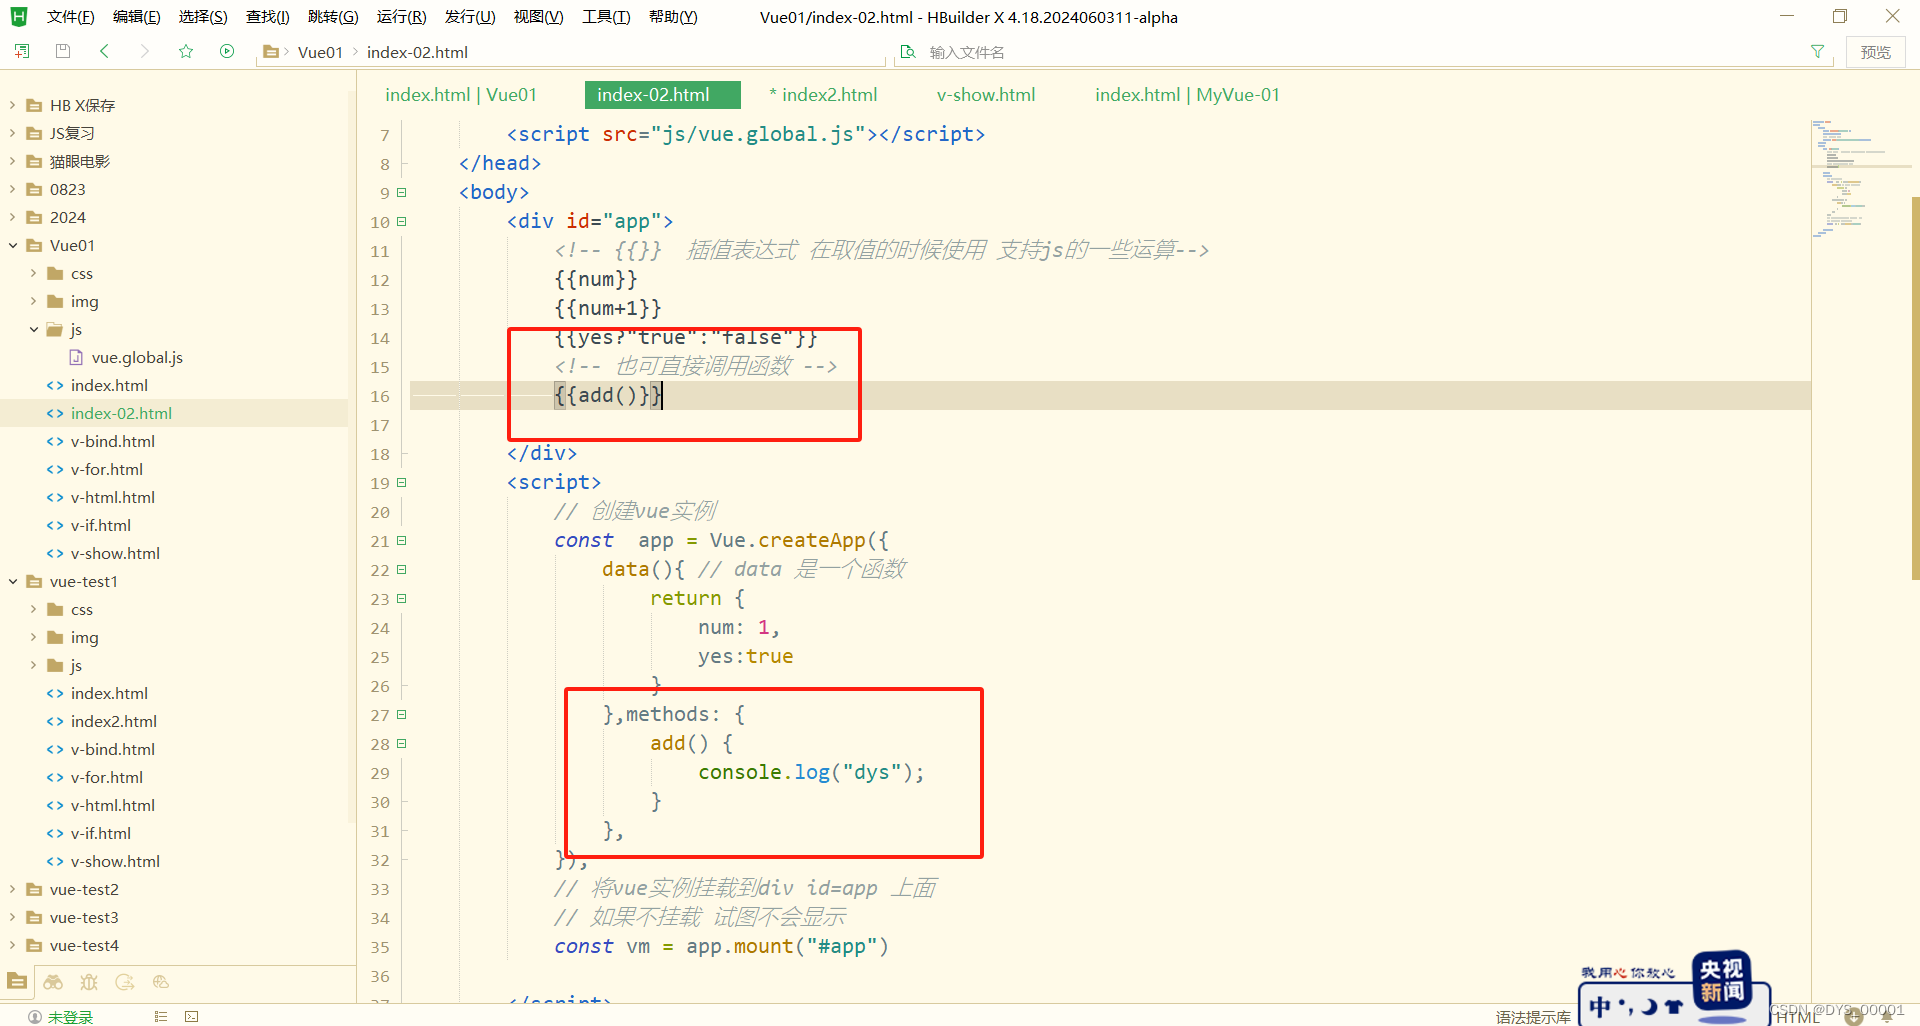Viewport: 1920px width, 1026px height.
Task: Fold the code at line 9 body tag
Action: (x=402, y=192)
